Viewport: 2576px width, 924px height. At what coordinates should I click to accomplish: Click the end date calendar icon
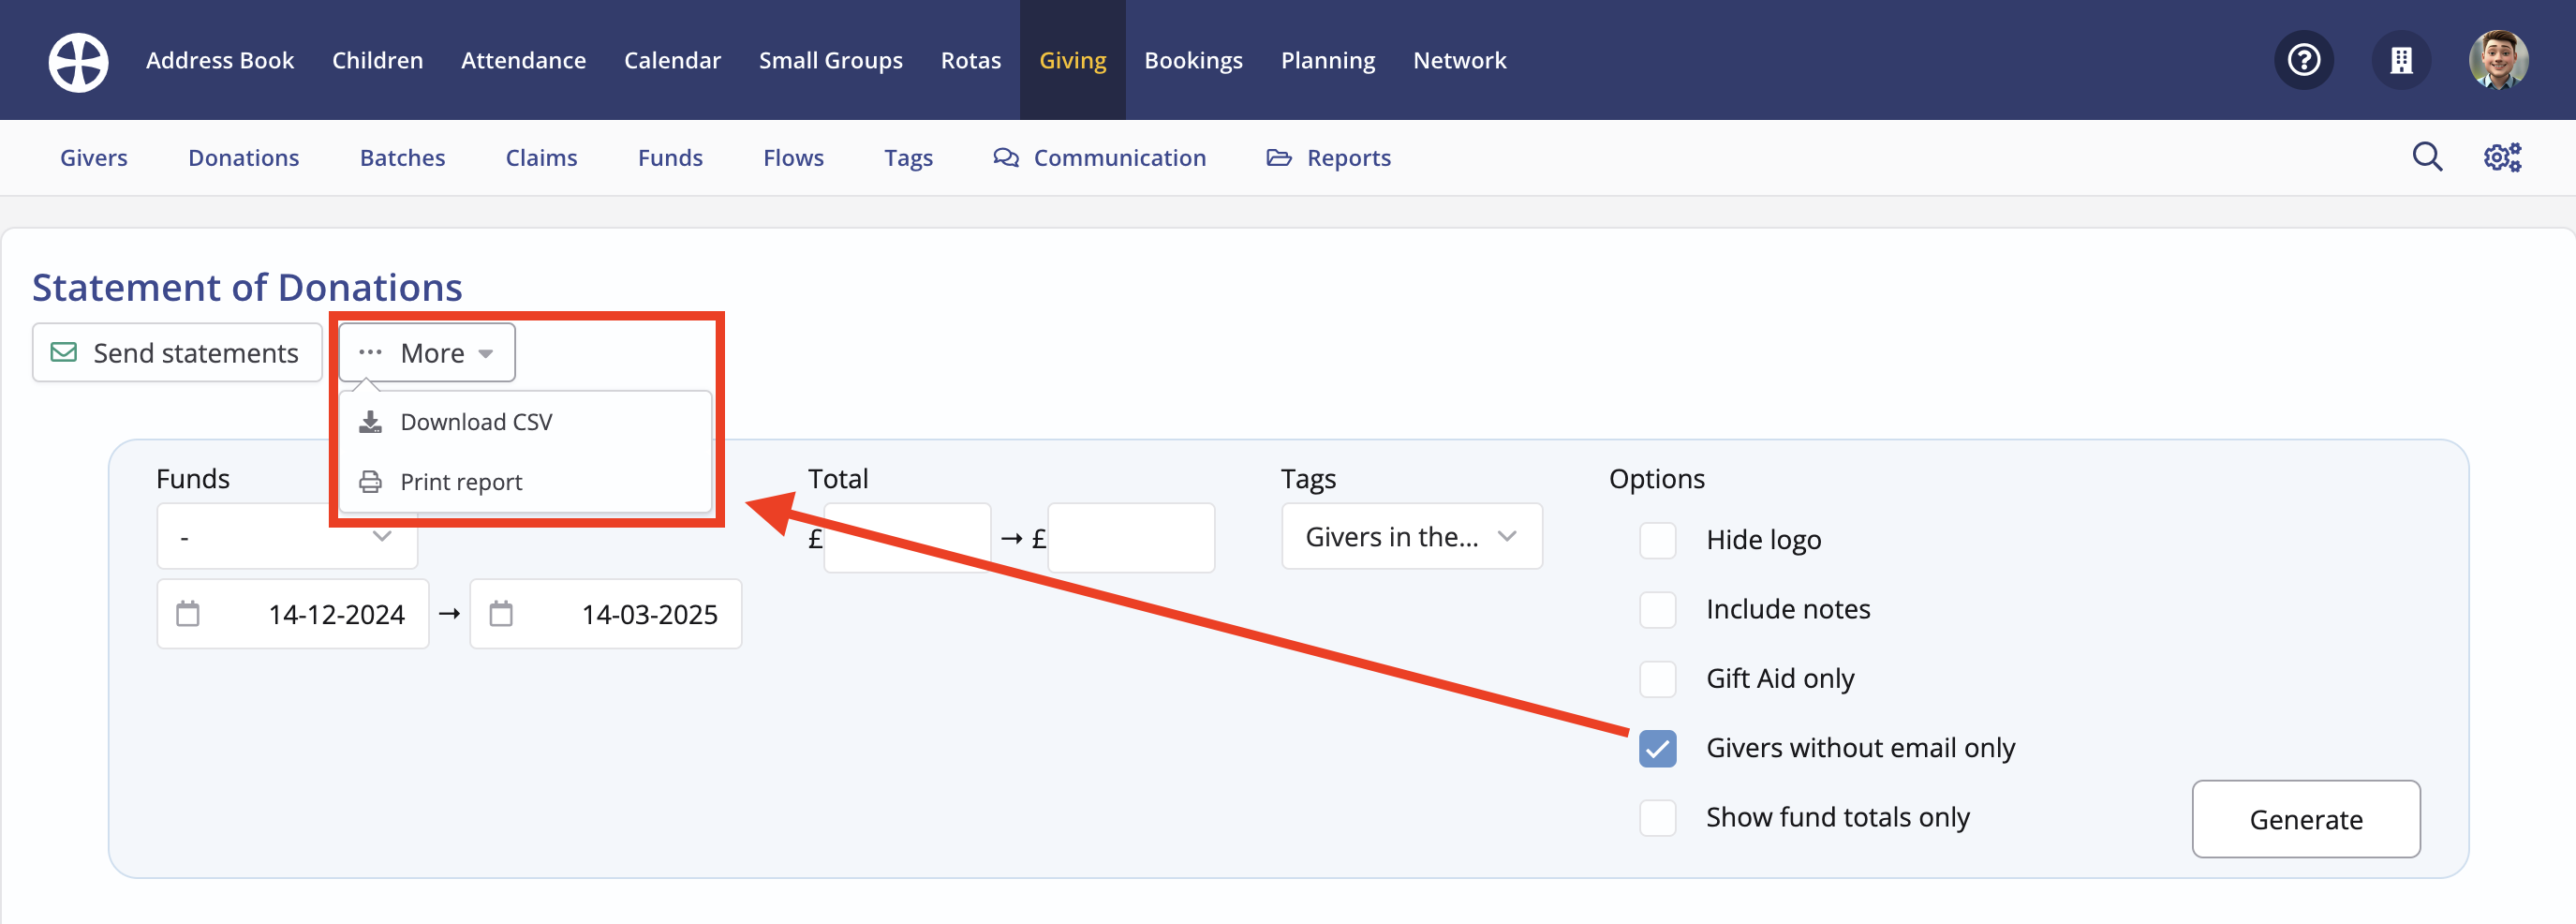[x=501, y=613]
